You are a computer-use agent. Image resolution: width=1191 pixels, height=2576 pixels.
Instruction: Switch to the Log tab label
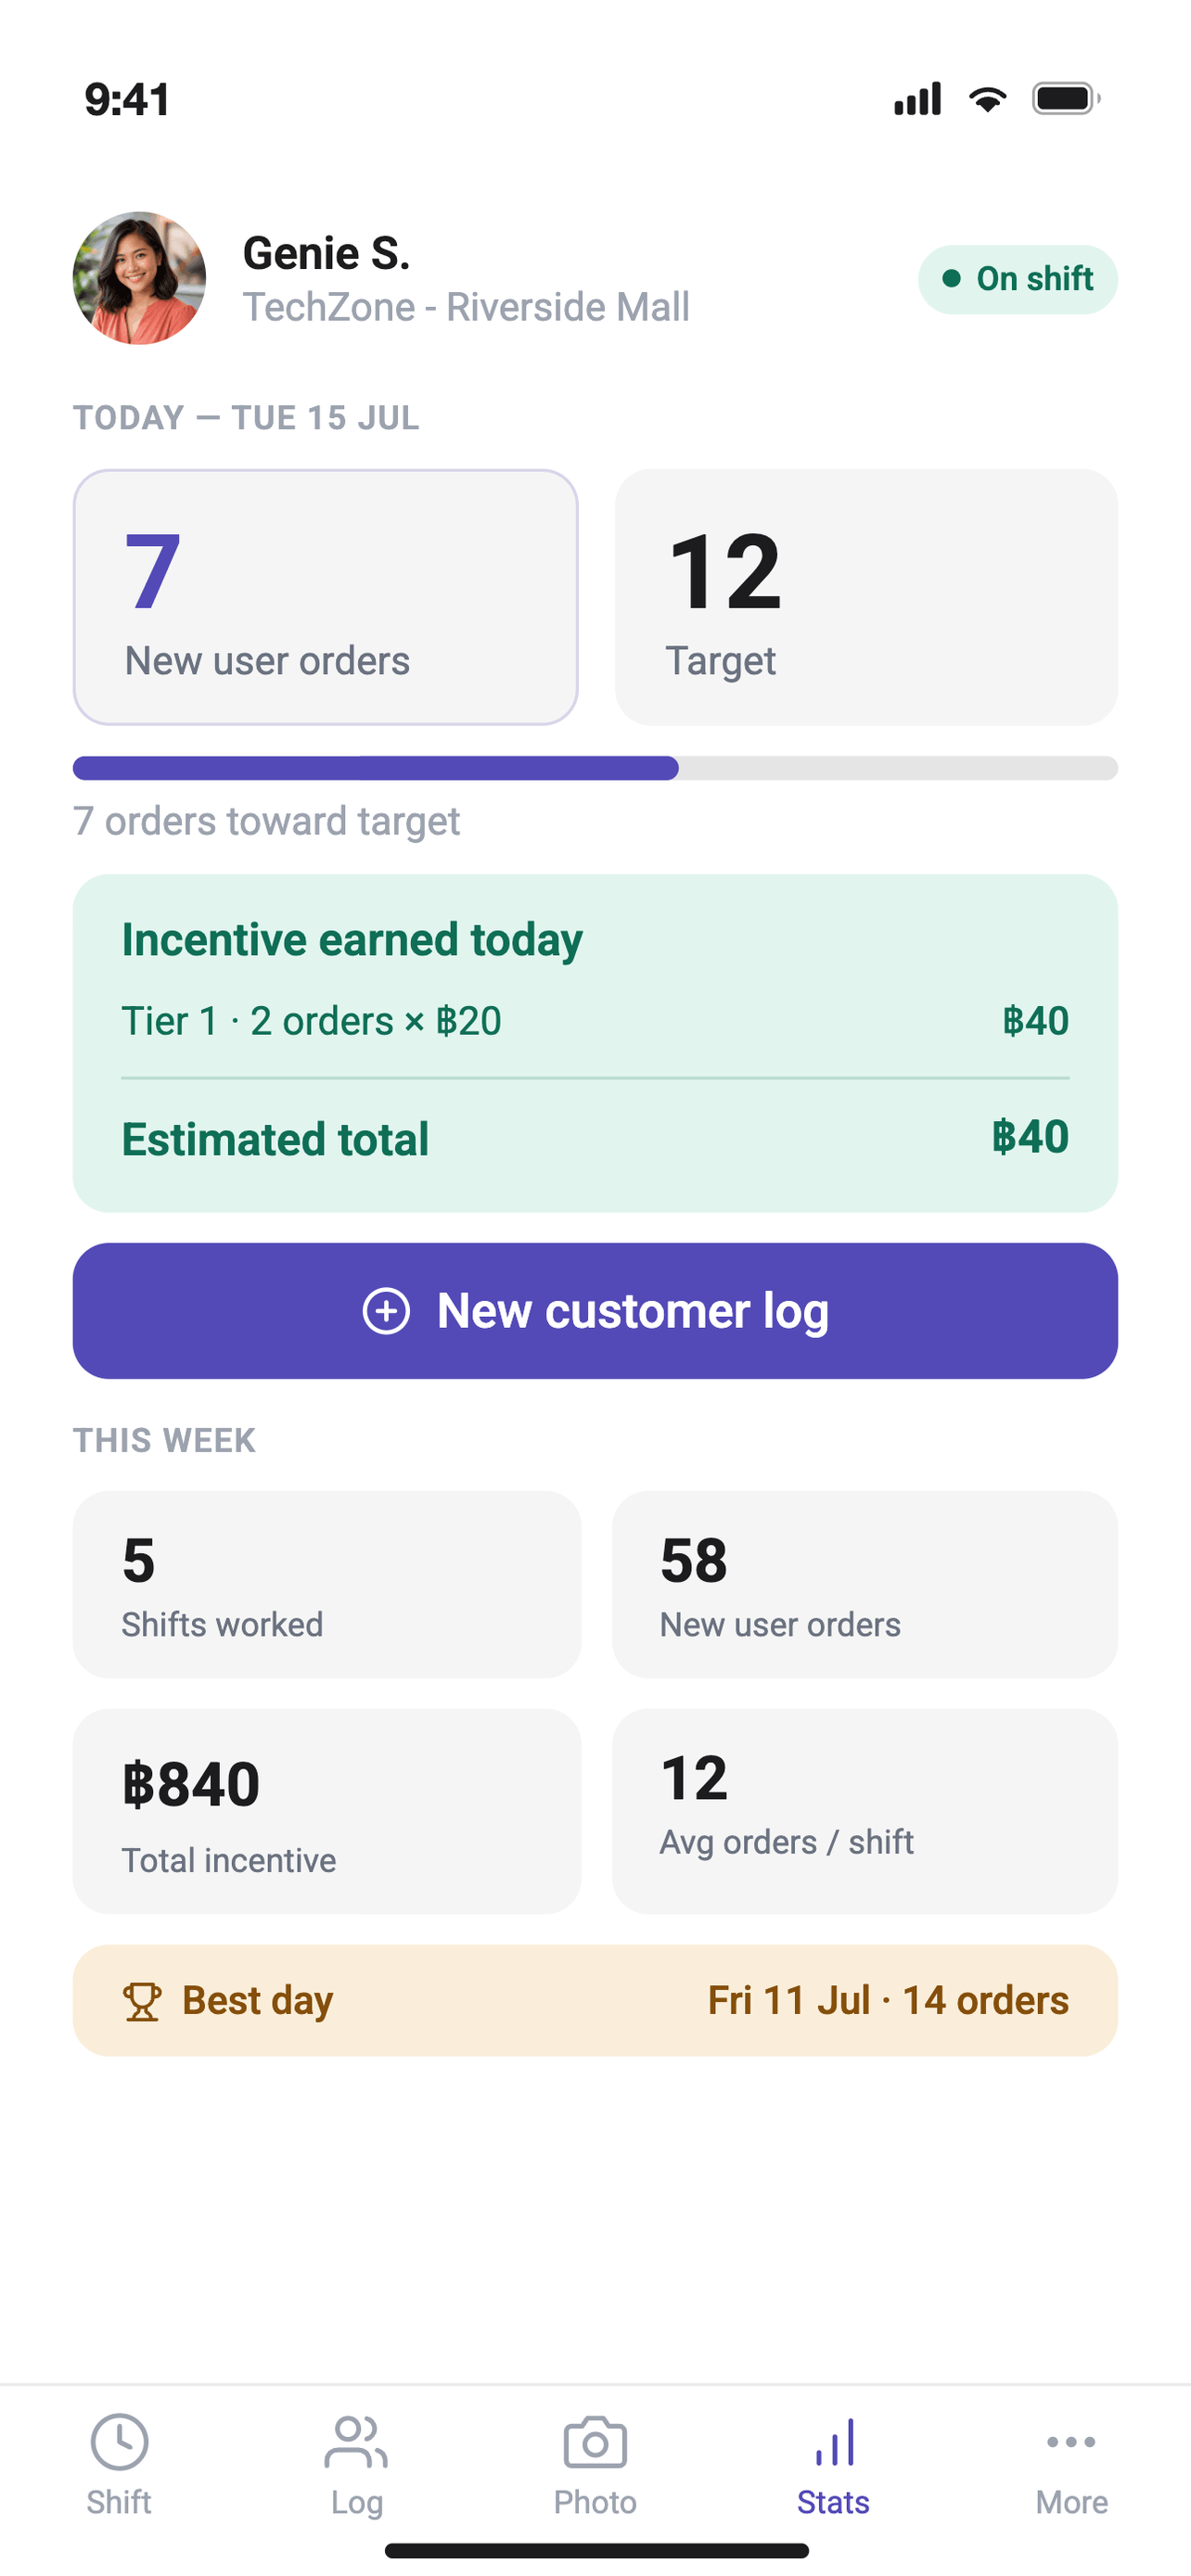tap(357, 2503)
